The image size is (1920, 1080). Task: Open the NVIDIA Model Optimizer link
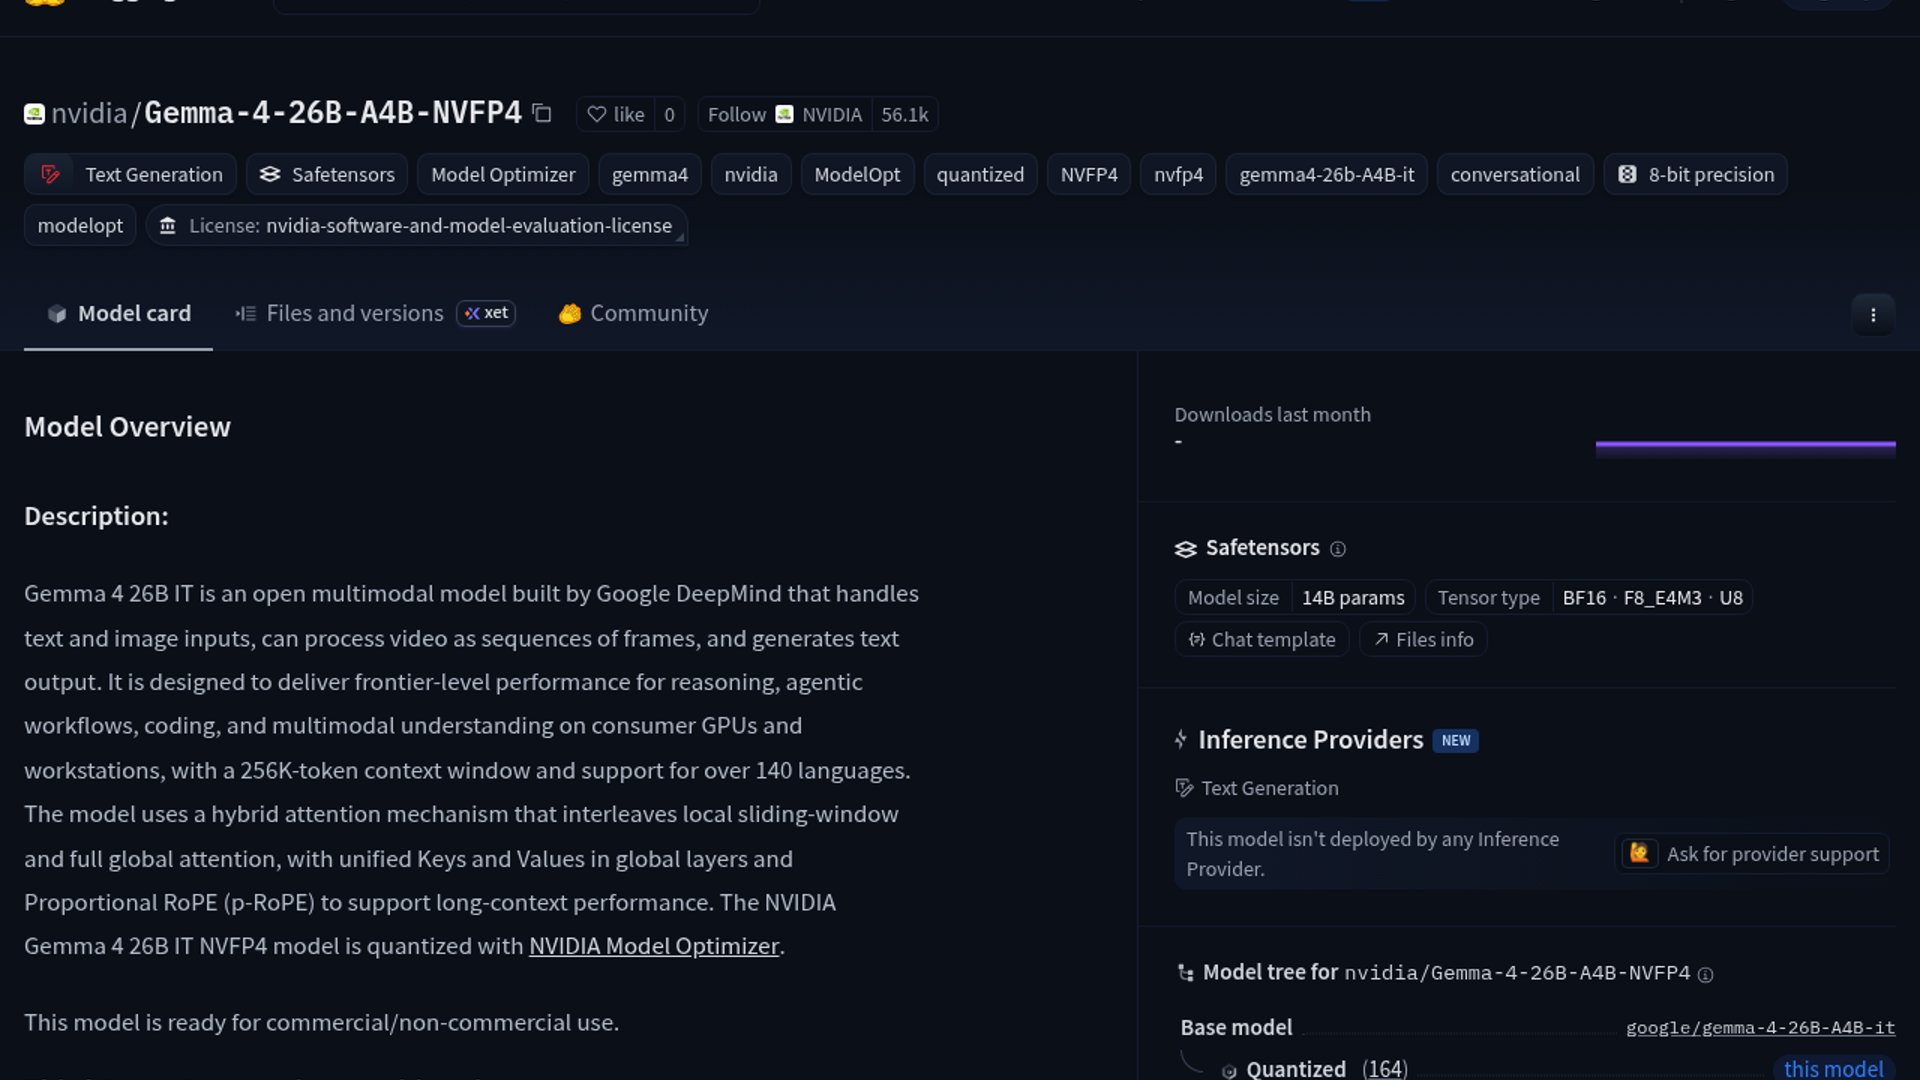[653, 946]
